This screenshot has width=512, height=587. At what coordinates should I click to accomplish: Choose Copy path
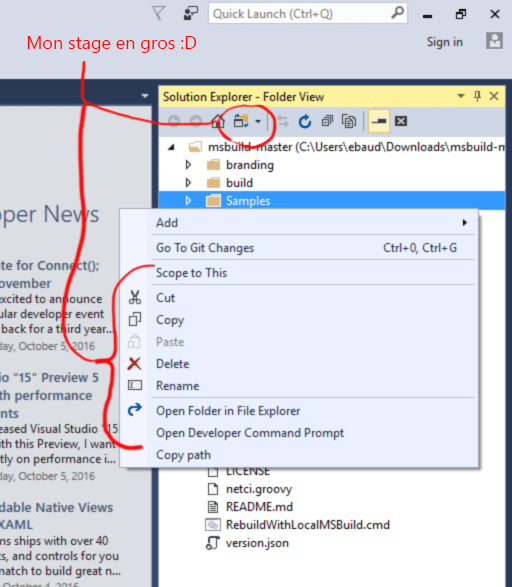point(299,455)
